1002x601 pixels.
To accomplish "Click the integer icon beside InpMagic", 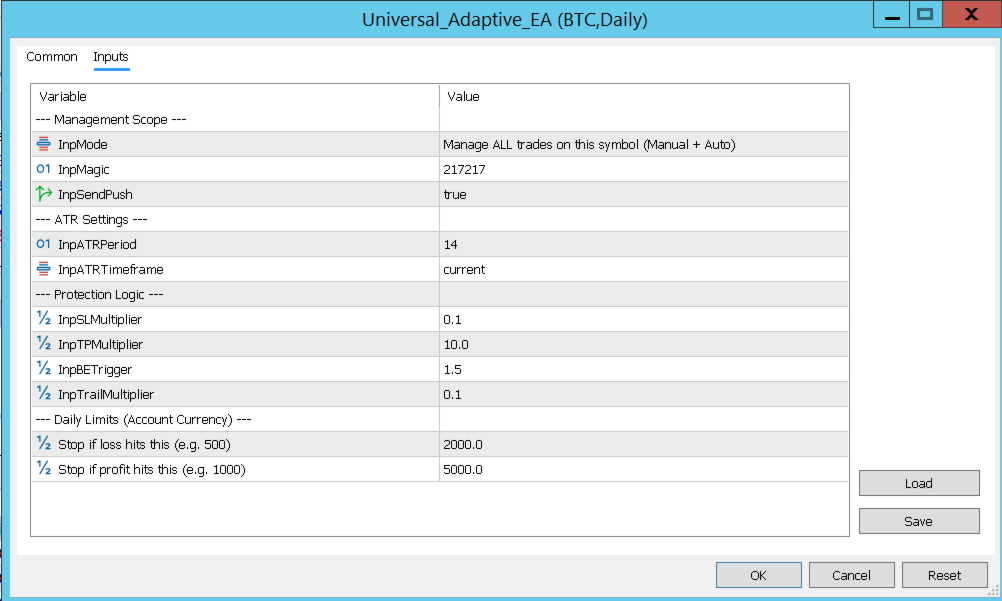I will click(43, 169).
